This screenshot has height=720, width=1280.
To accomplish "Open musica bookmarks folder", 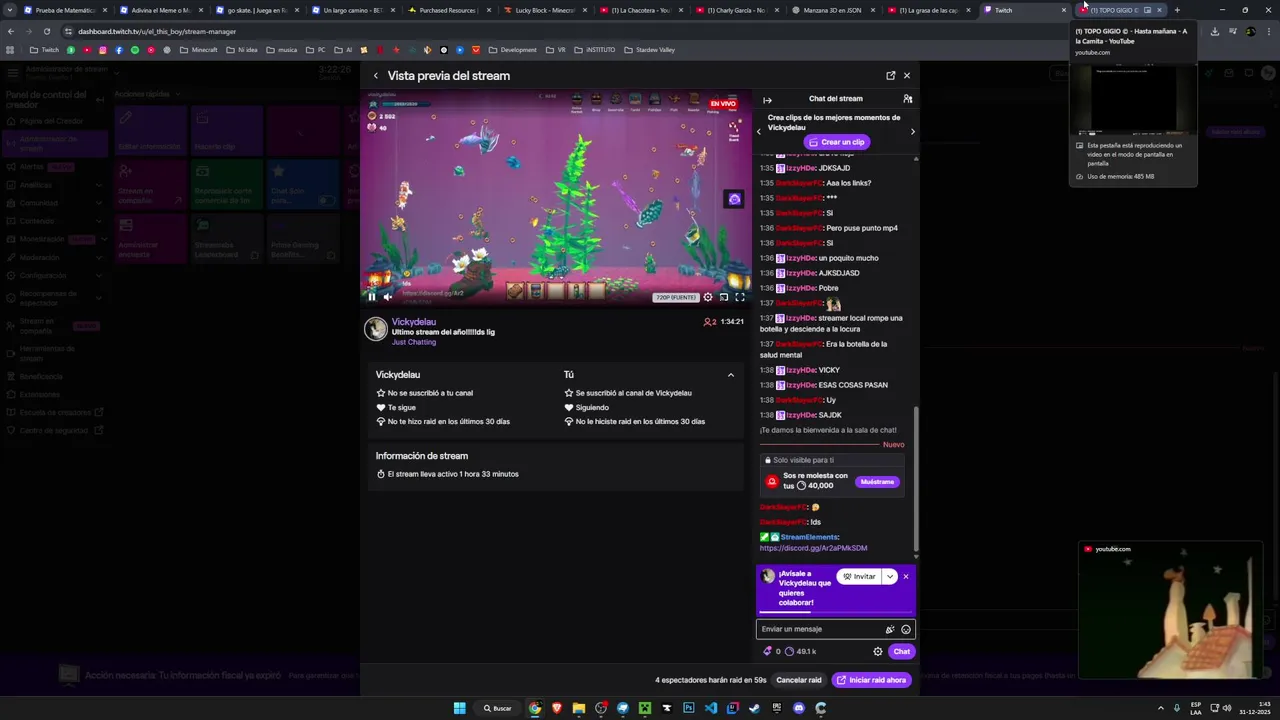I will click(x=282, y=50).
